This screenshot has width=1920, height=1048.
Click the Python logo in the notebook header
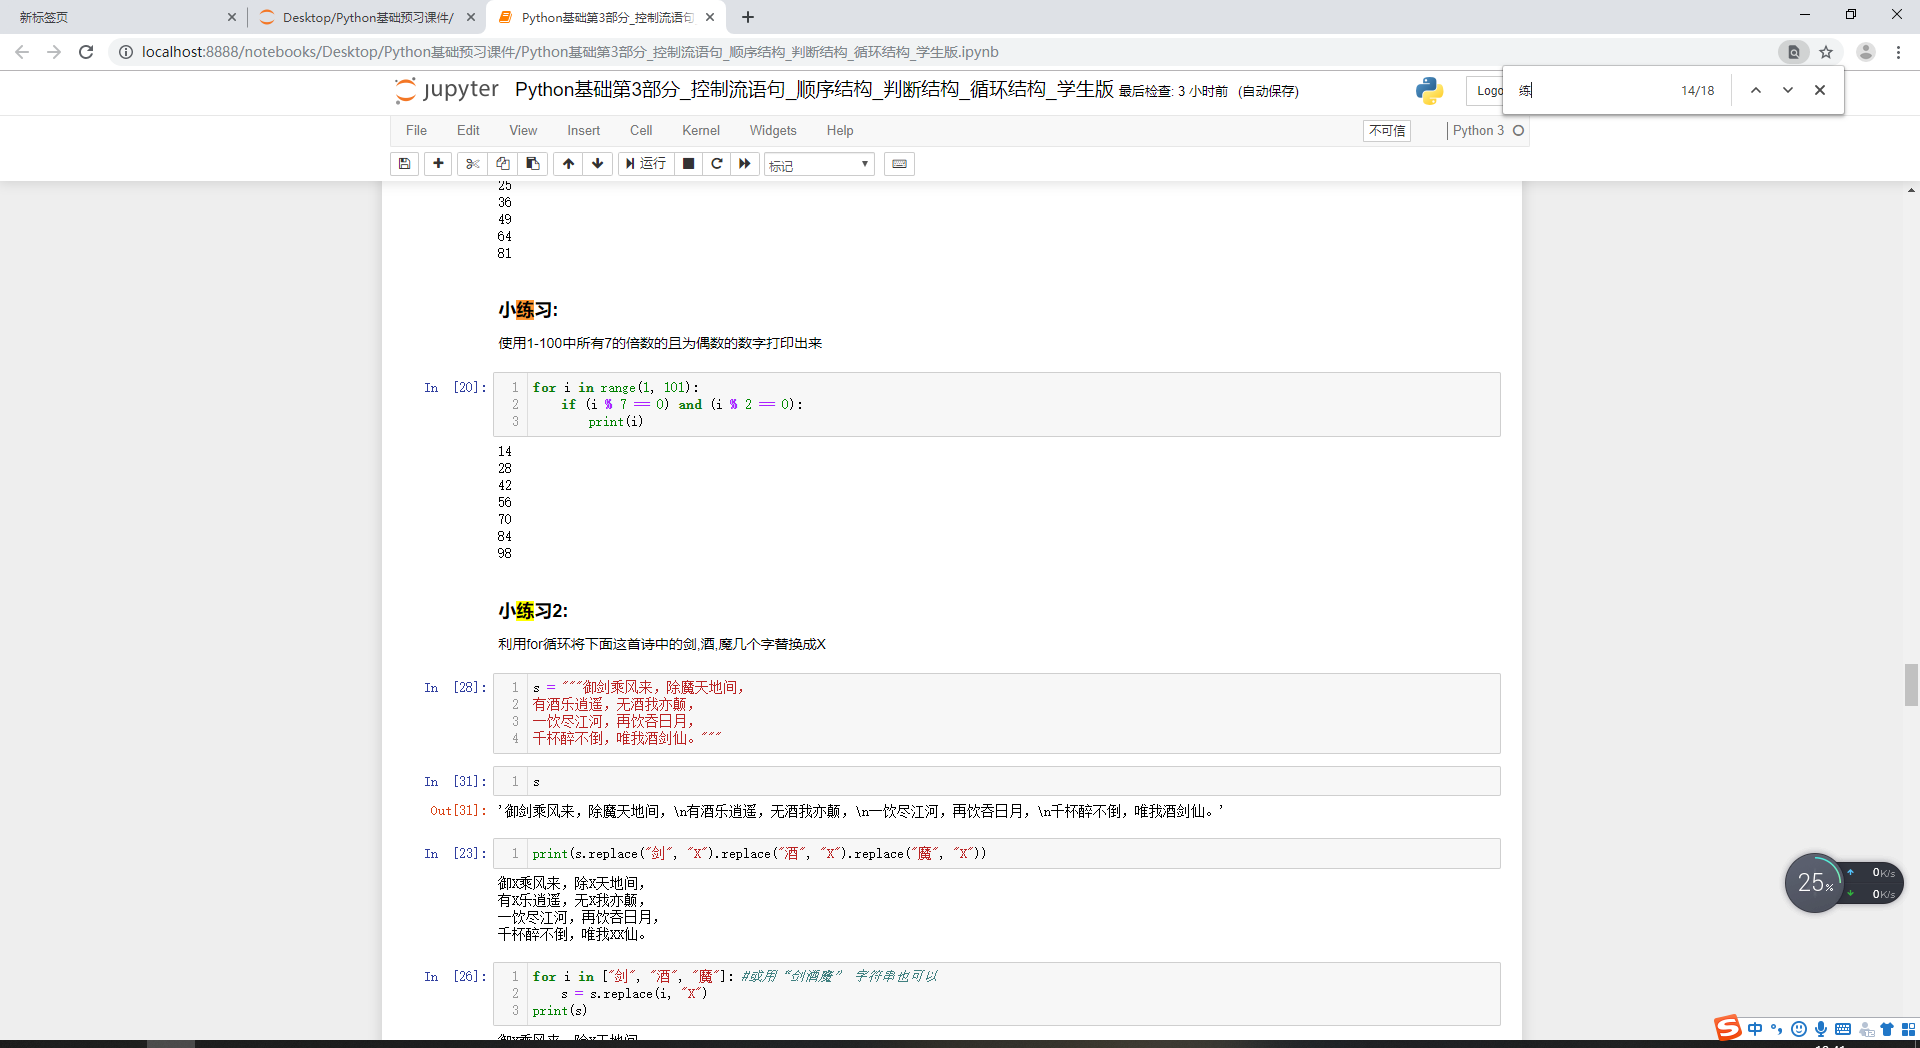click(x=1430, y=91)
